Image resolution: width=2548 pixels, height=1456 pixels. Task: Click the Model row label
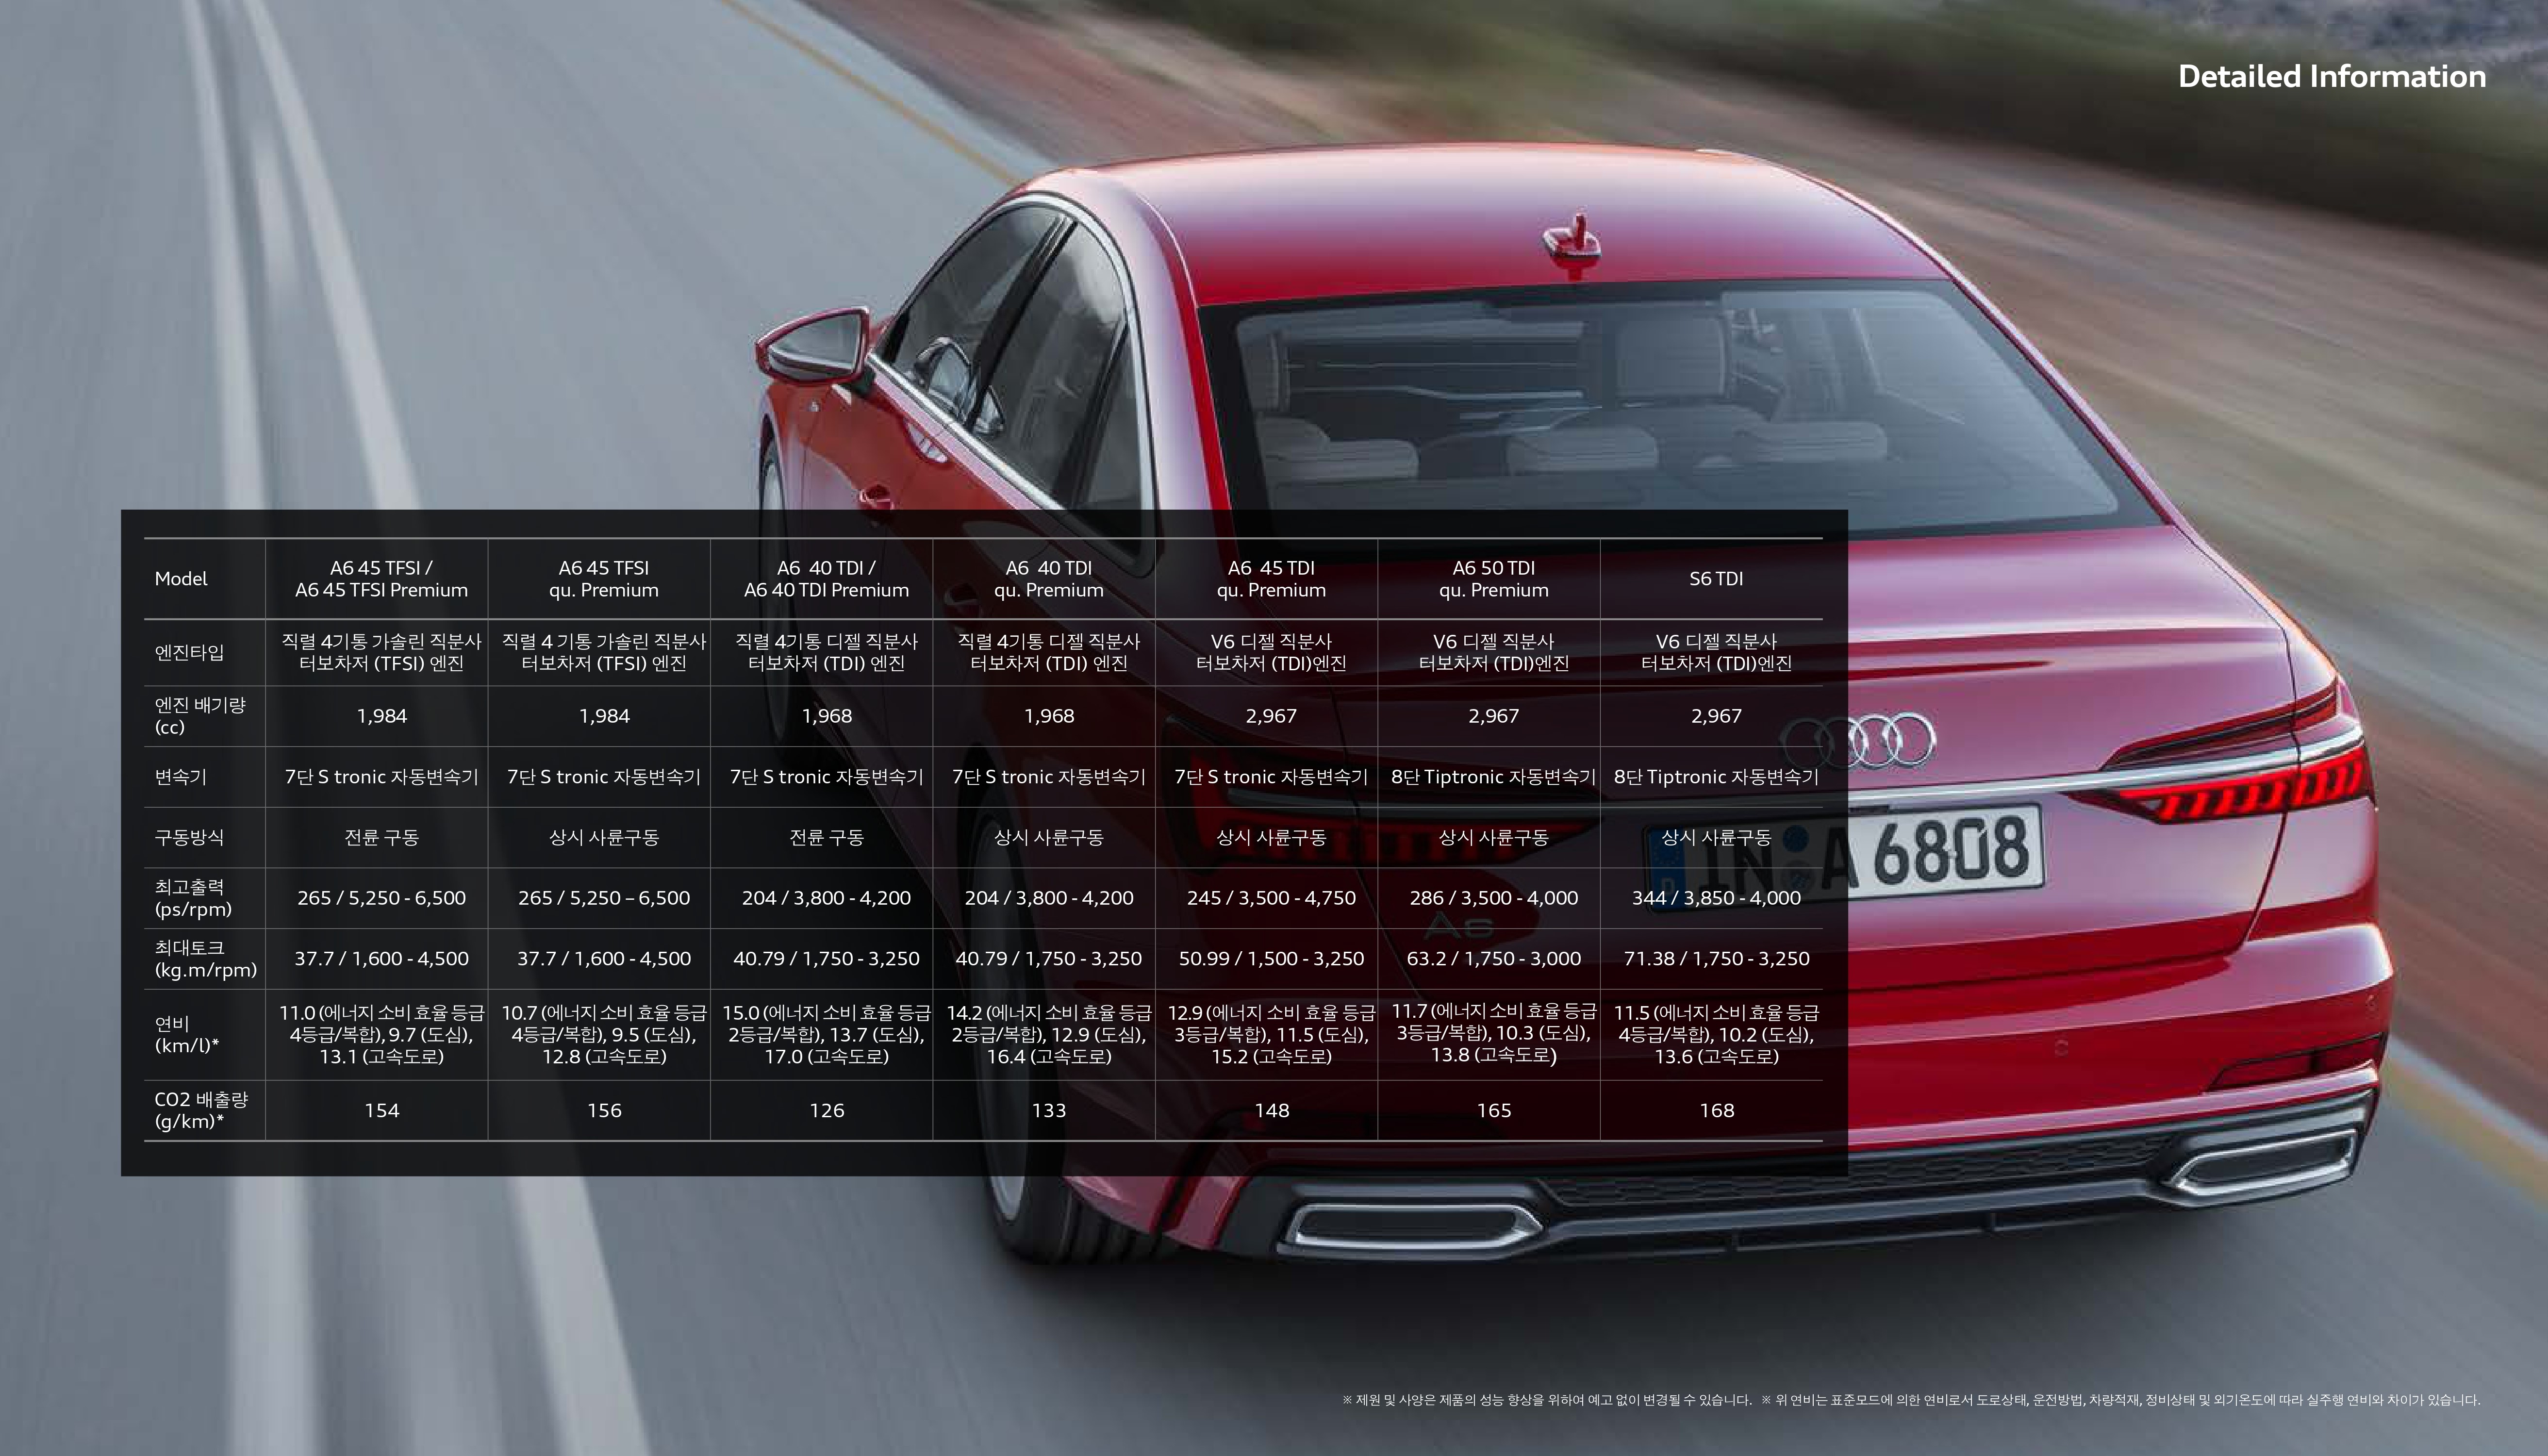[181, 579]
